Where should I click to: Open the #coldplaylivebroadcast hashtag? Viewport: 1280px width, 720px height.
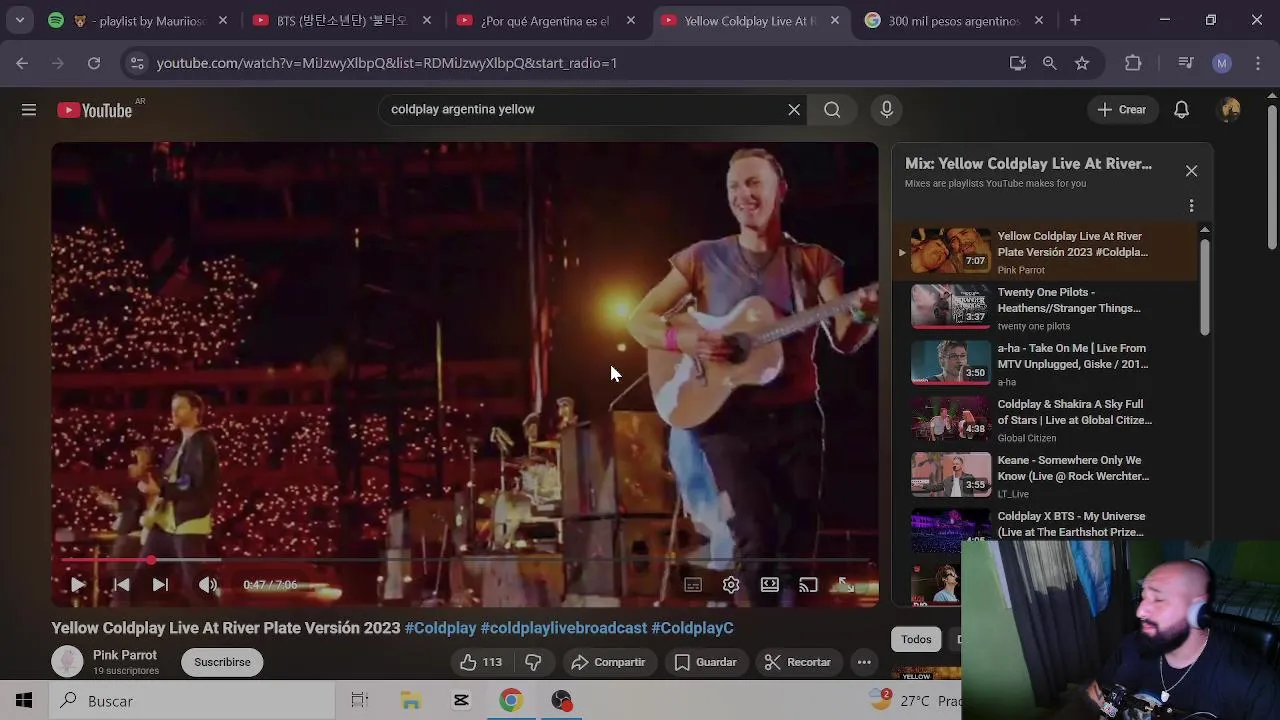564,628
